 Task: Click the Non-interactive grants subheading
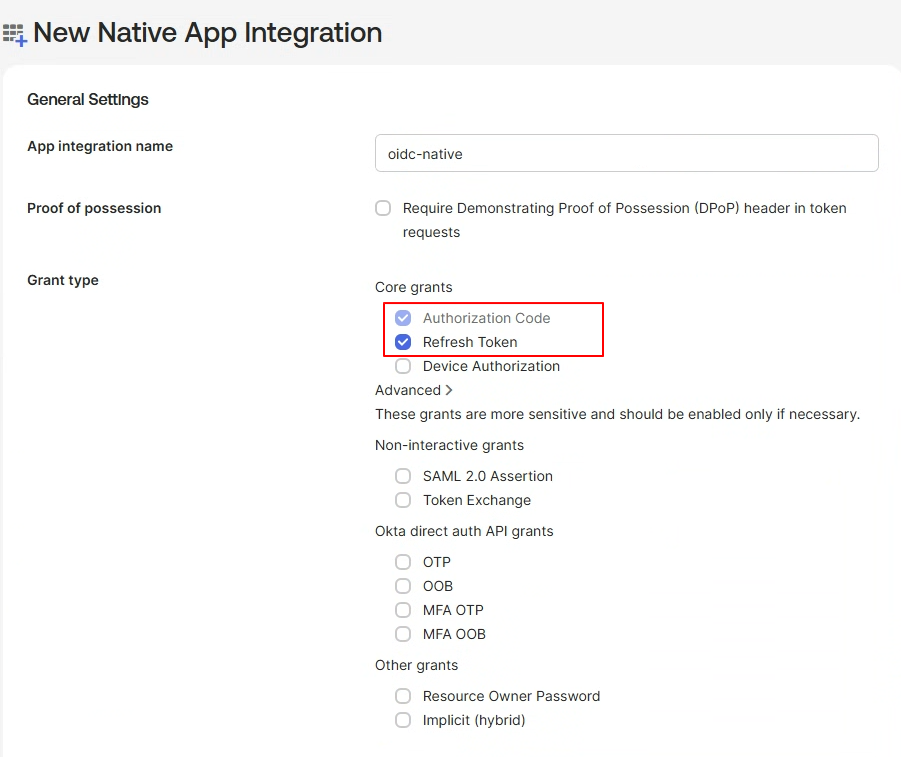(449, 445)
